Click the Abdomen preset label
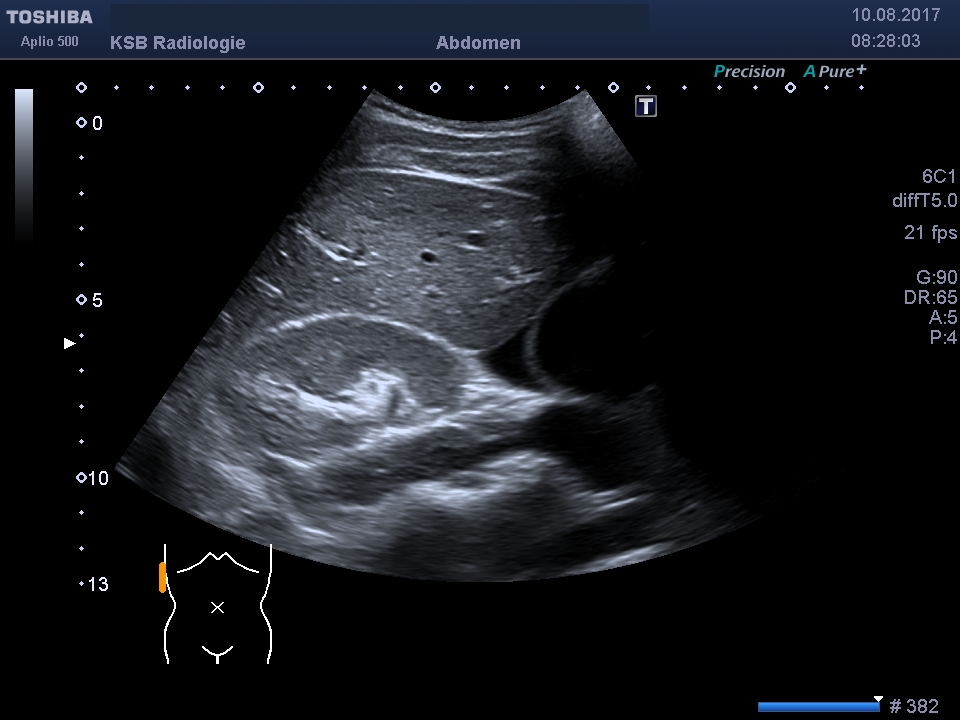Screen dimensions: 960x720 [478, 43]
